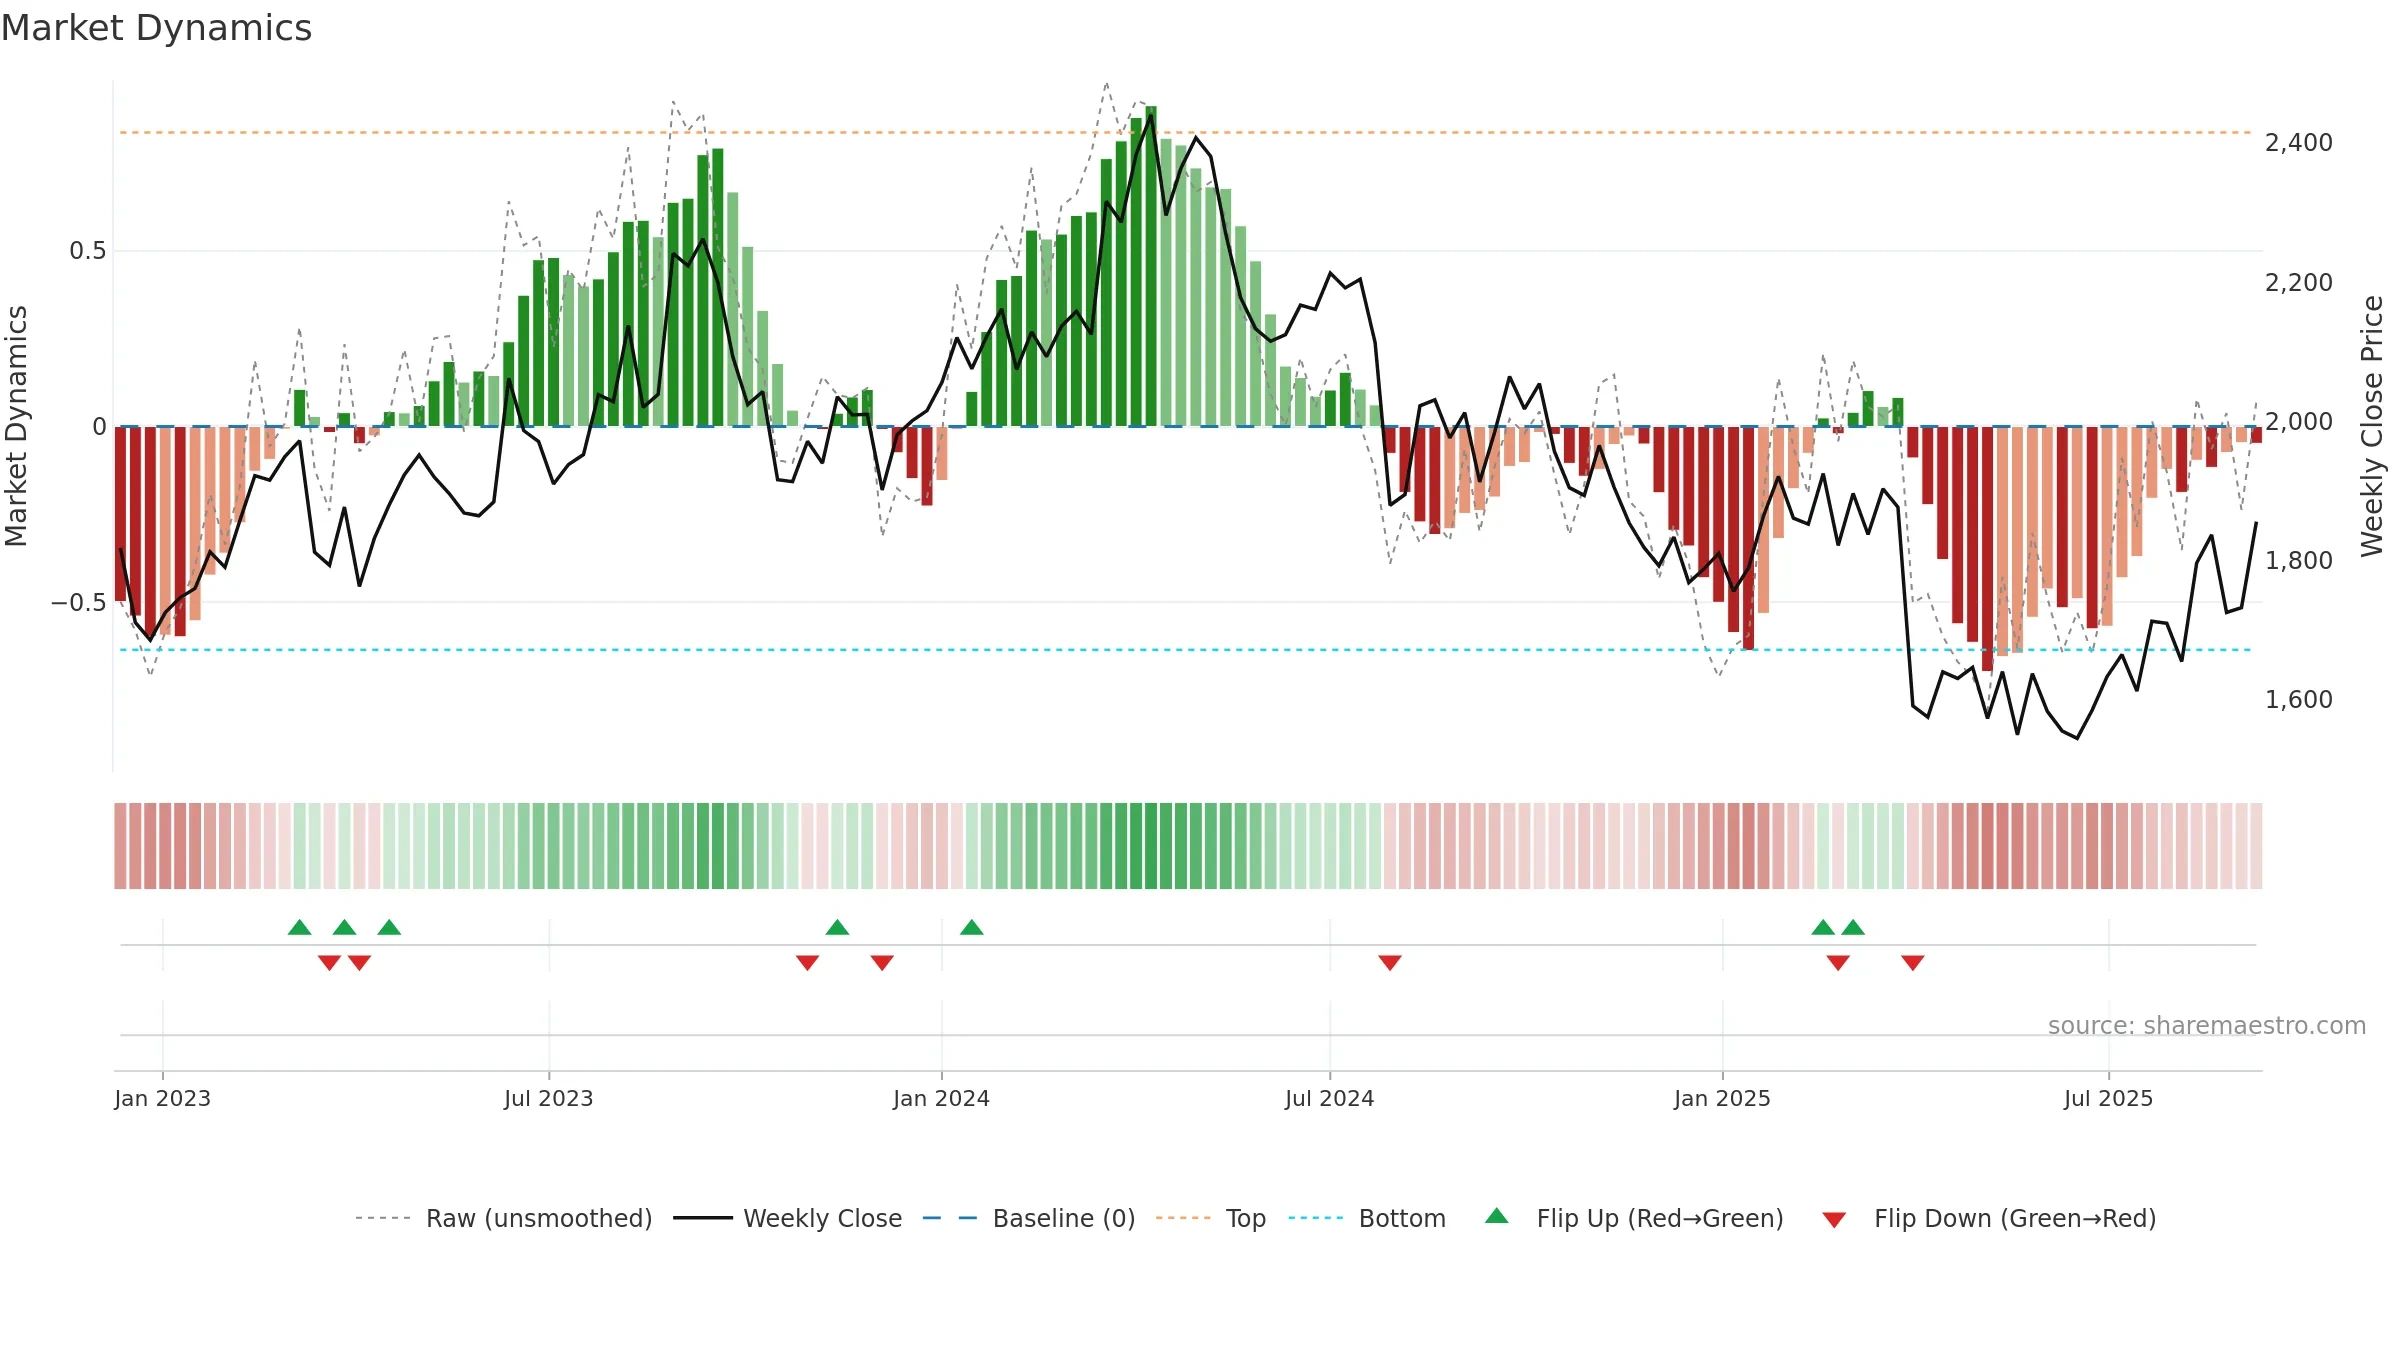Toggle the Weekly Close legend entry
The height and width of the screenshot is (1350, 2400).
pos(787,1218)
